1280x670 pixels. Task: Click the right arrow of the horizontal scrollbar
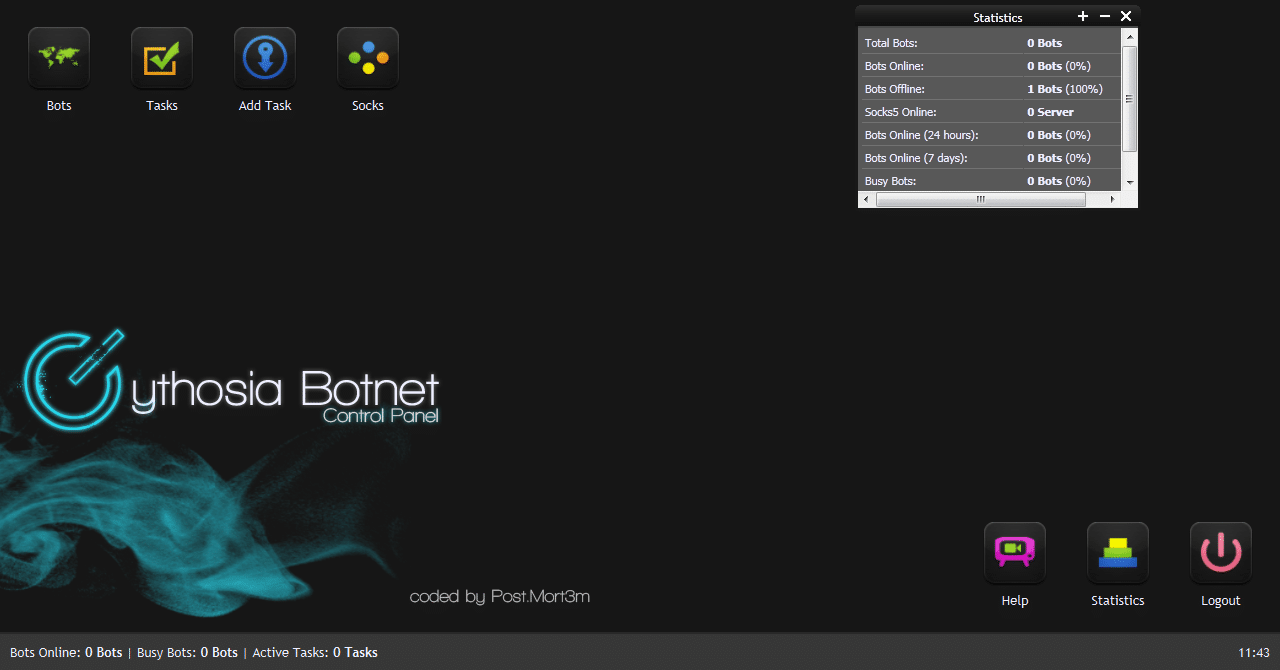[x=1112, y=200]
